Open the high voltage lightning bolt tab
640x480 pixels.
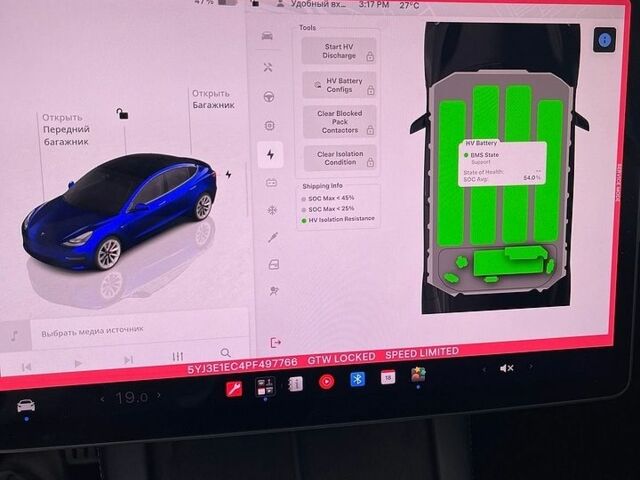[x=270, y=155]
